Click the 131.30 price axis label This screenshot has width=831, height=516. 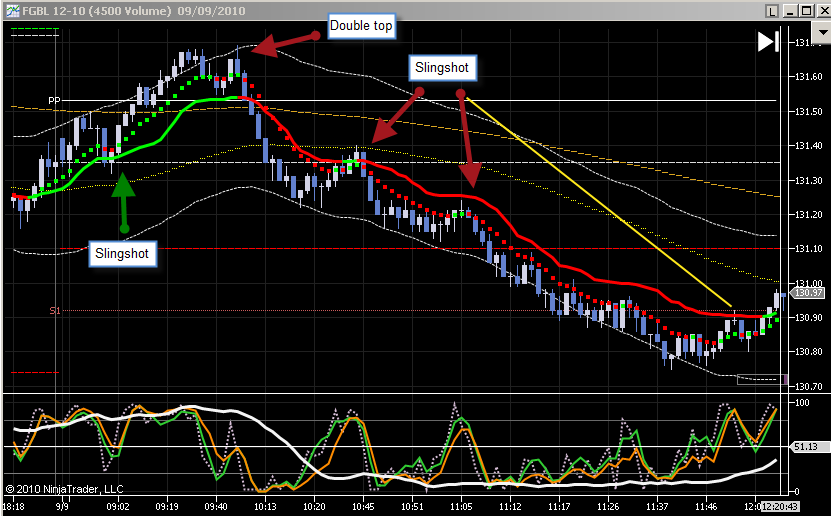(809, 180)
